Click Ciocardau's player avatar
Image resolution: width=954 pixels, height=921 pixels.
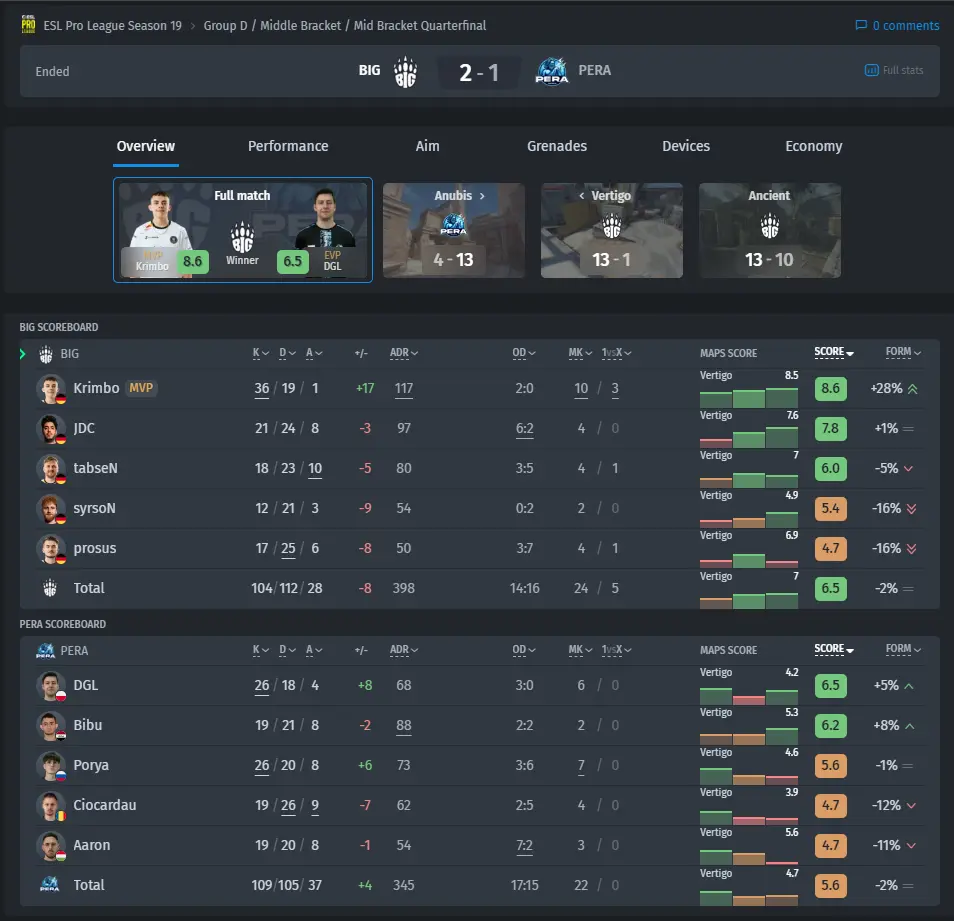pyautogui.click(x=50, y=805)
